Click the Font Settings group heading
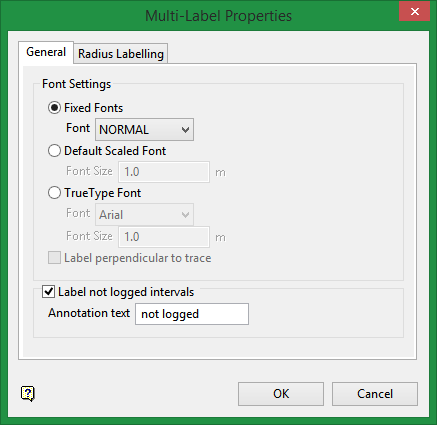The height and width of the screenshot is (425, 437). (76, 84)
